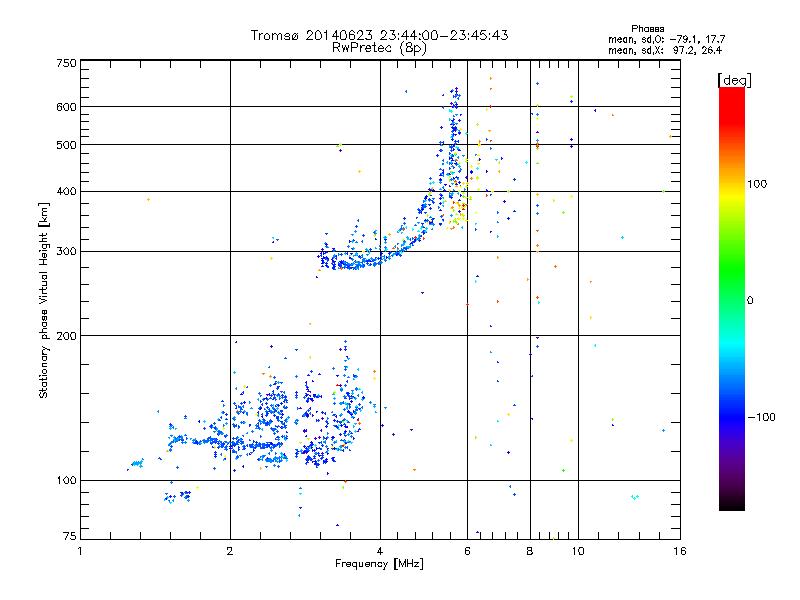Click the y-axis '300' tick label
The width and height of the screenshot is (800, 600).
coord(66,252)
